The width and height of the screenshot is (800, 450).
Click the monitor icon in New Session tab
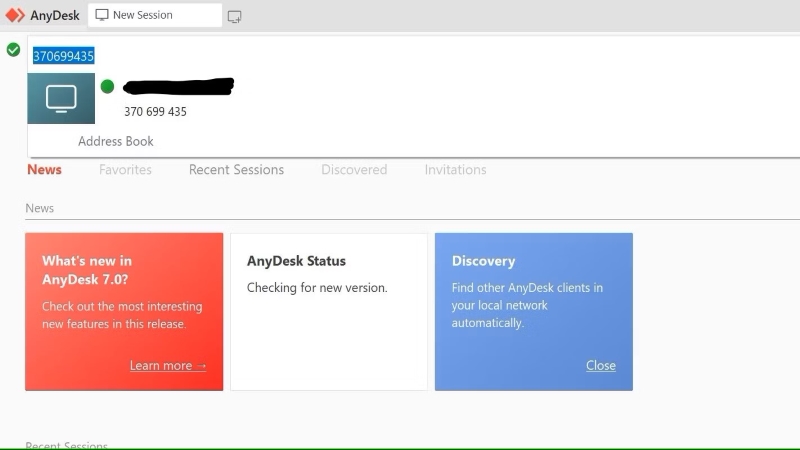[102, 15]
